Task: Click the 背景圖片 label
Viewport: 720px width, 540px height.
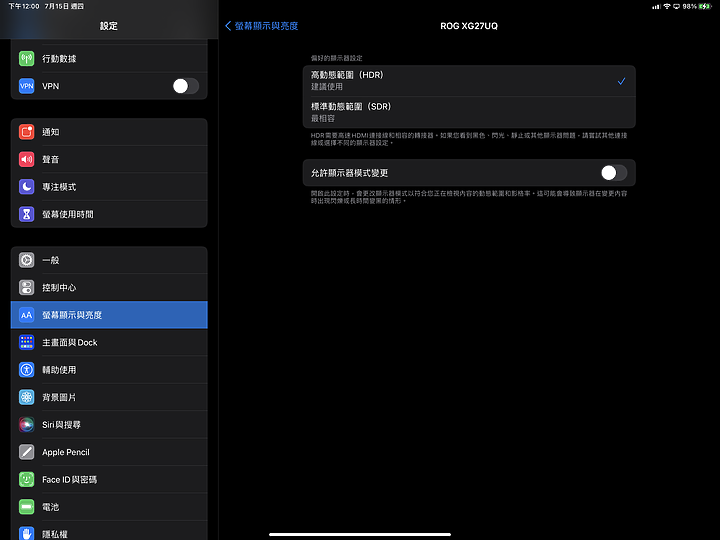Action: pyautogui.click(x=59, y=397)
